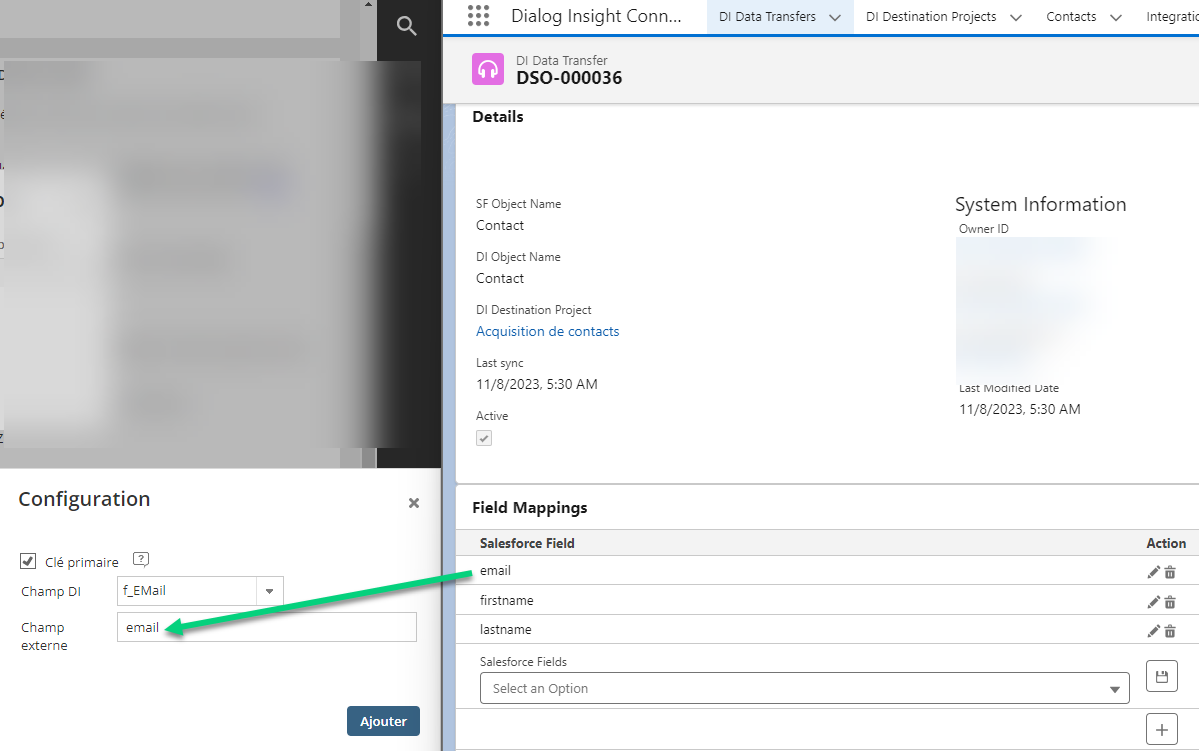The image size is (1199, 751).
Task: Click the firstname row in Field Mappings
Action: [x=827, y=600]
